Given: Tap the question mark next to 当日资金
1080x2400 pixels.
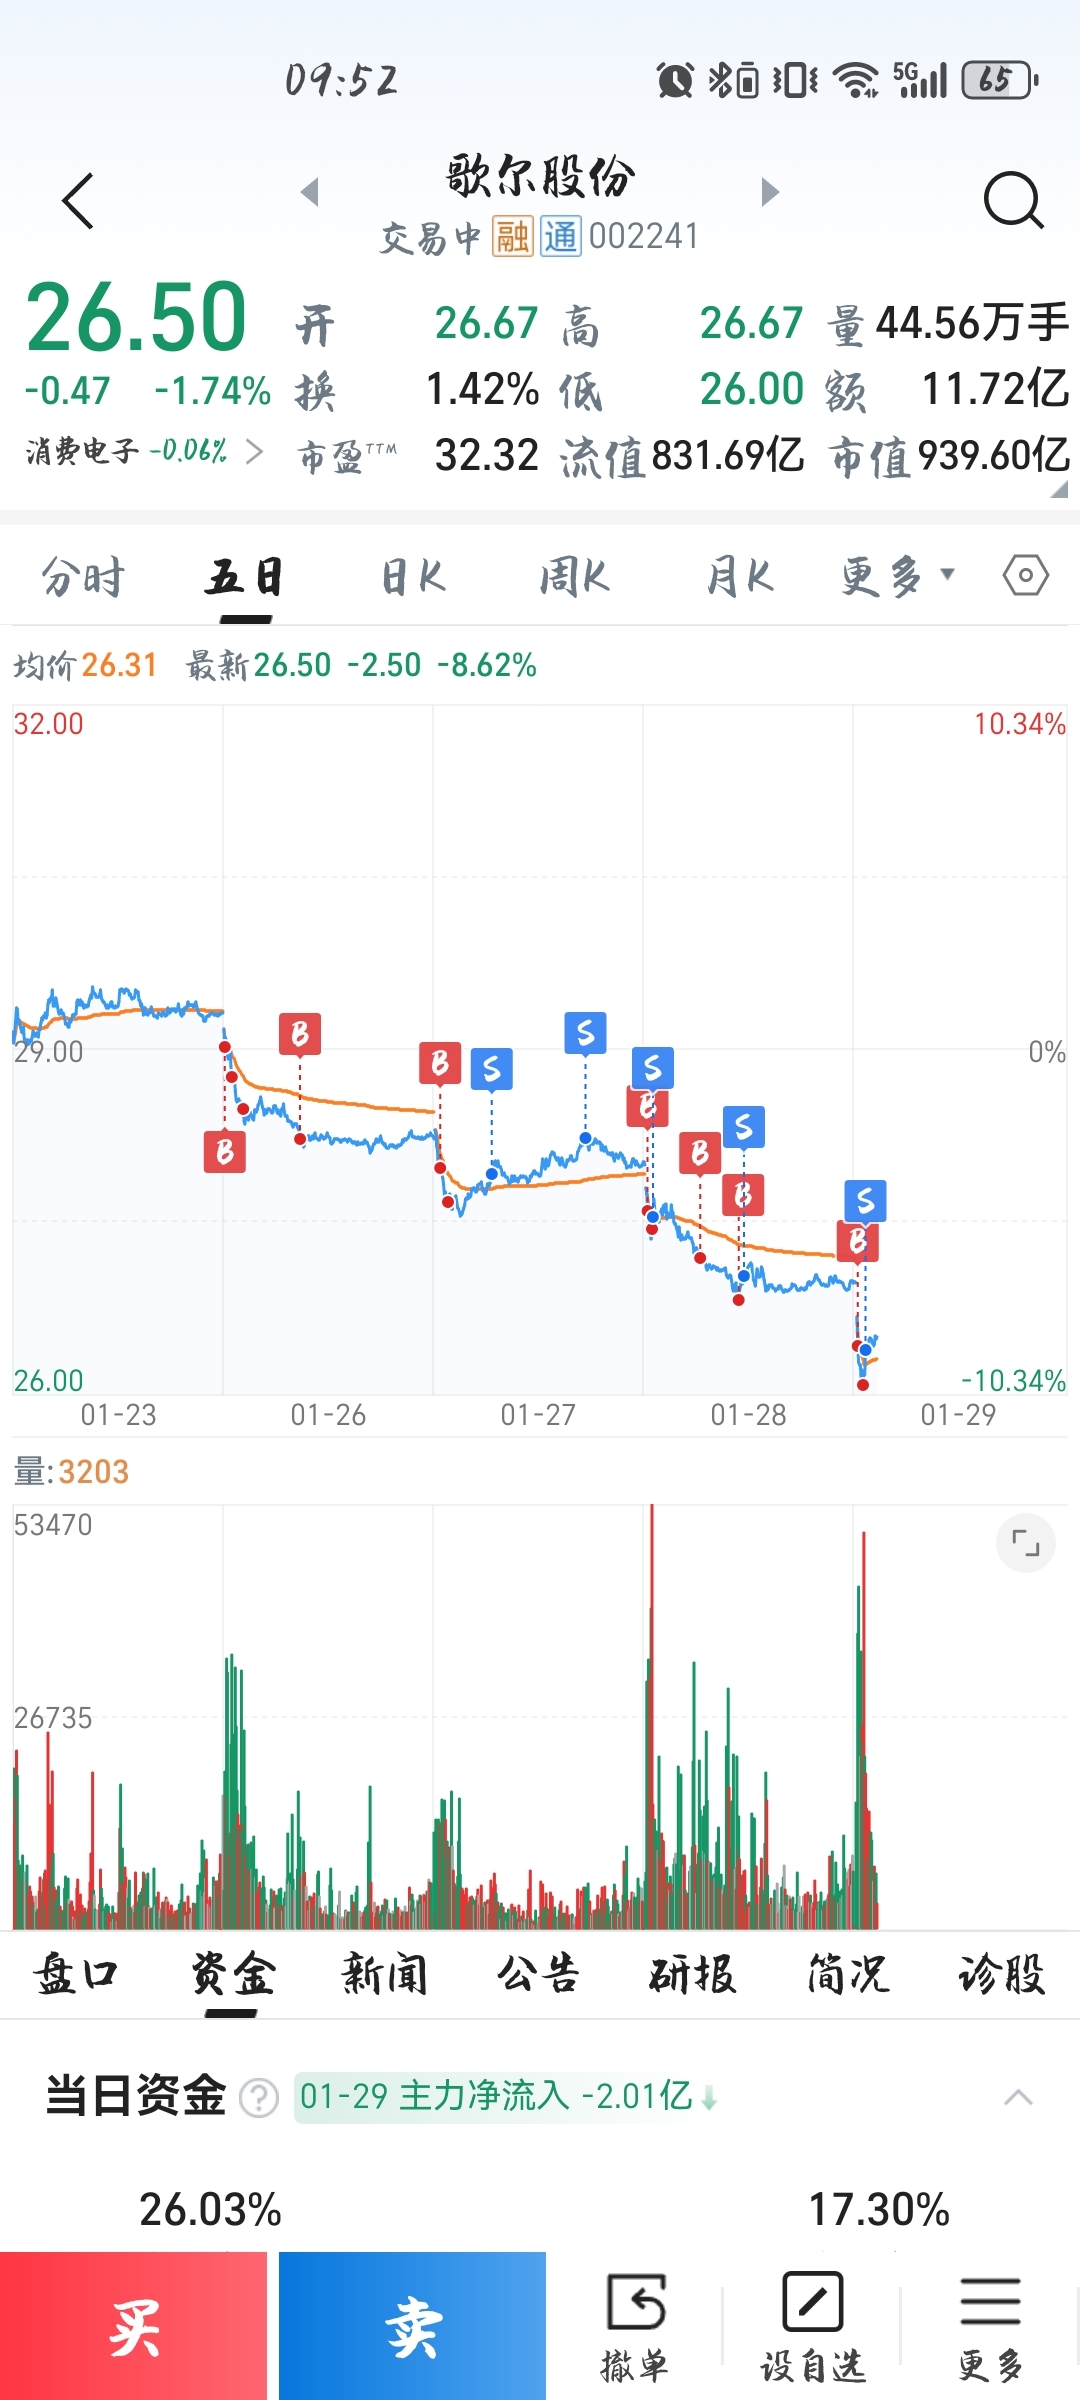Looking at the screenshot, I should pyautogui.click(x=259, y=2097).
